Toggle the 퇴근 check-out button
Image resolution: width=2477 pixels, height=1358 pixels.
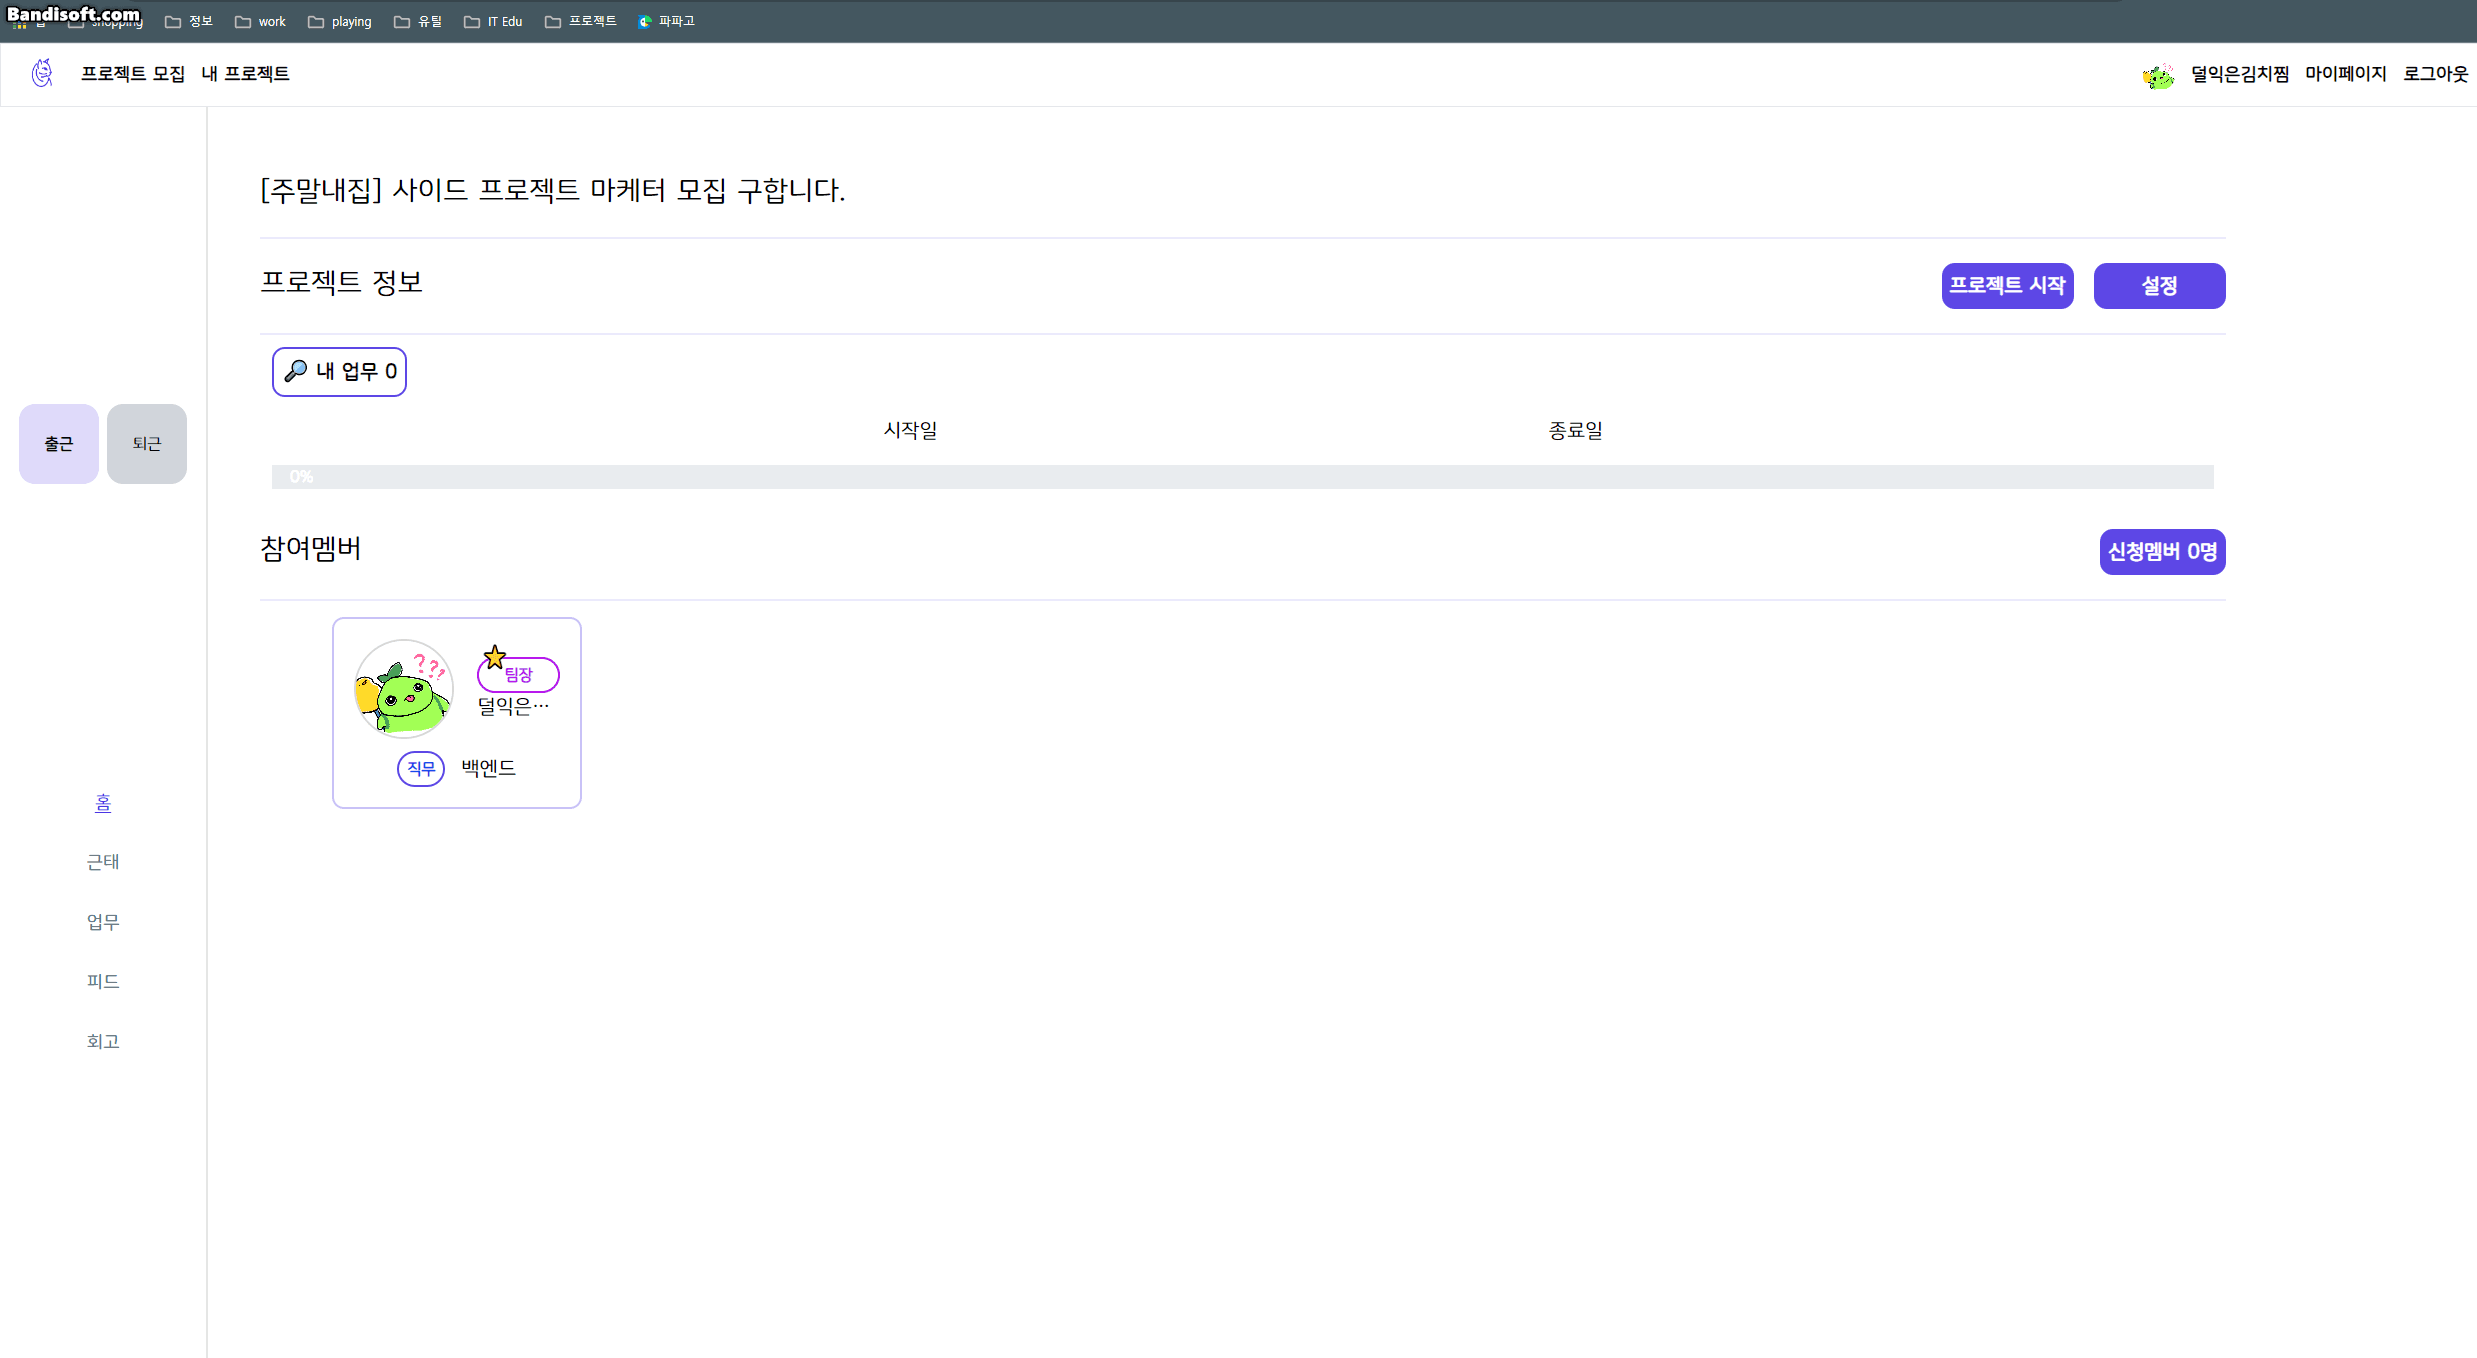point(147,444)
